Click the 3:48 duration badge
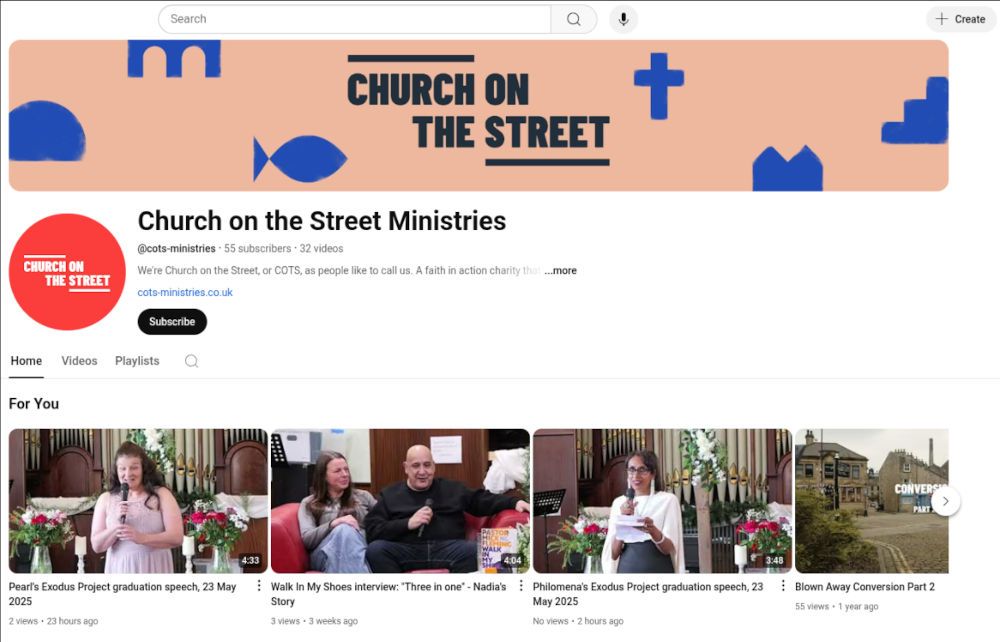 (x=774, y=560)
